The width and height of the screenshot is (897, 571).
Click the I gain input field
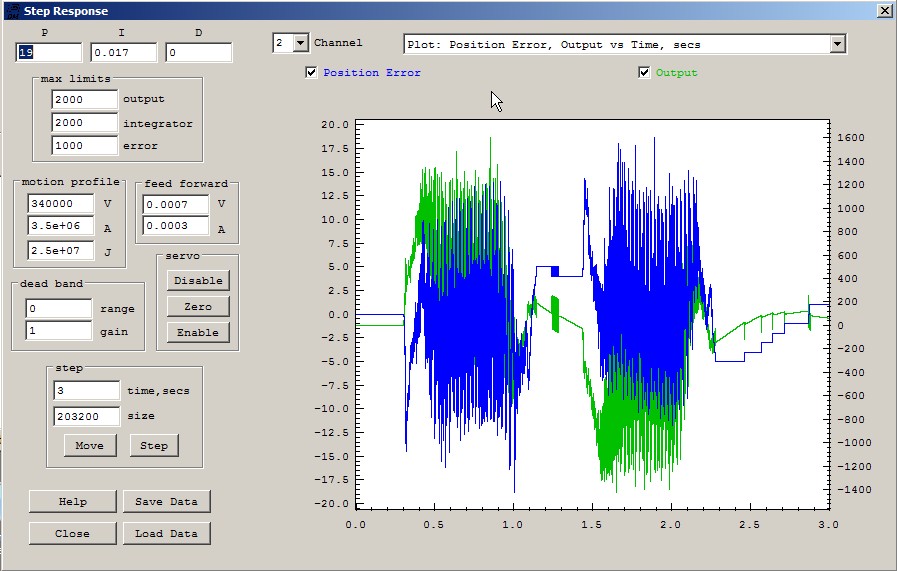tap(123, 53)
